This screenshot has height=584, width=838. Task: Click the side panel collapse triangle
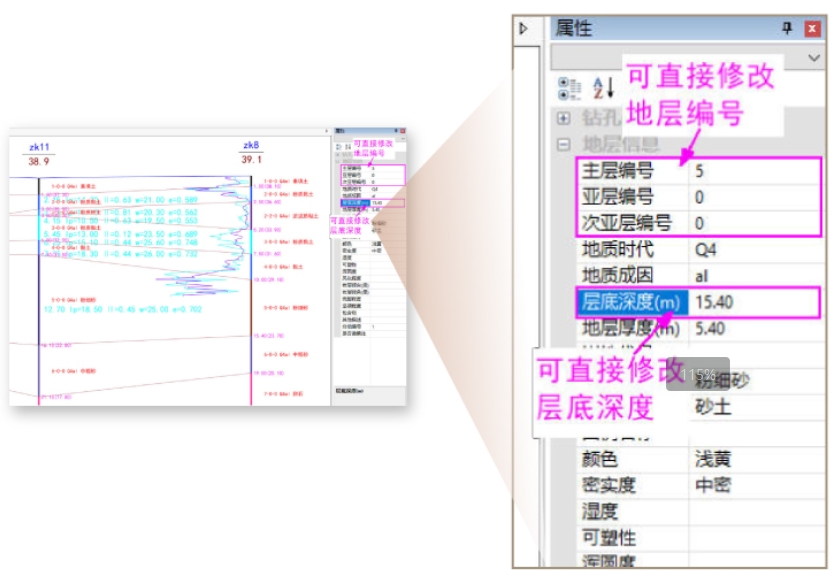coord(525,29)
